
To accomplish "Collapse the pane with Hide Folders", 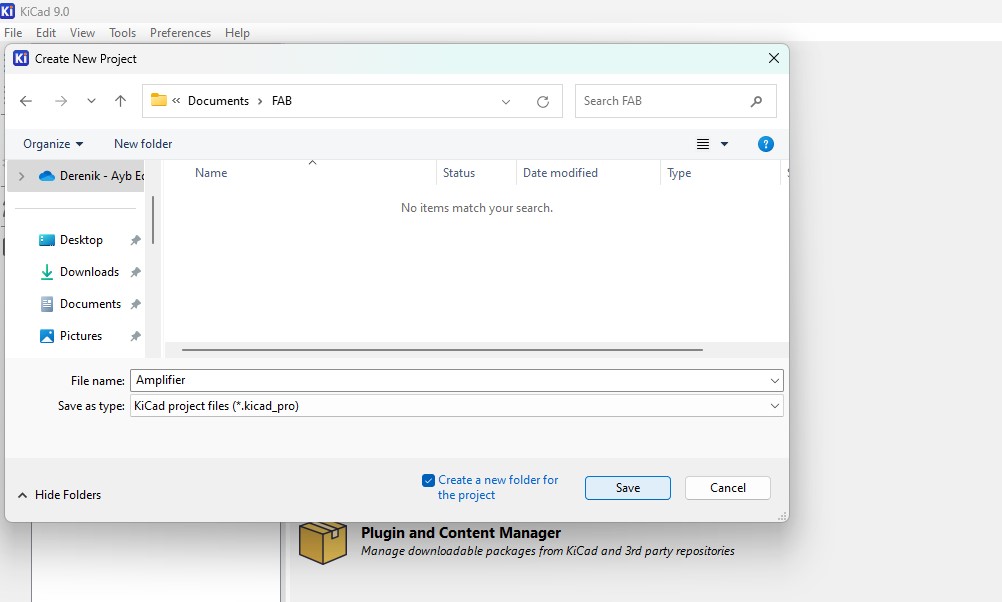I will (x=59, y=495).
